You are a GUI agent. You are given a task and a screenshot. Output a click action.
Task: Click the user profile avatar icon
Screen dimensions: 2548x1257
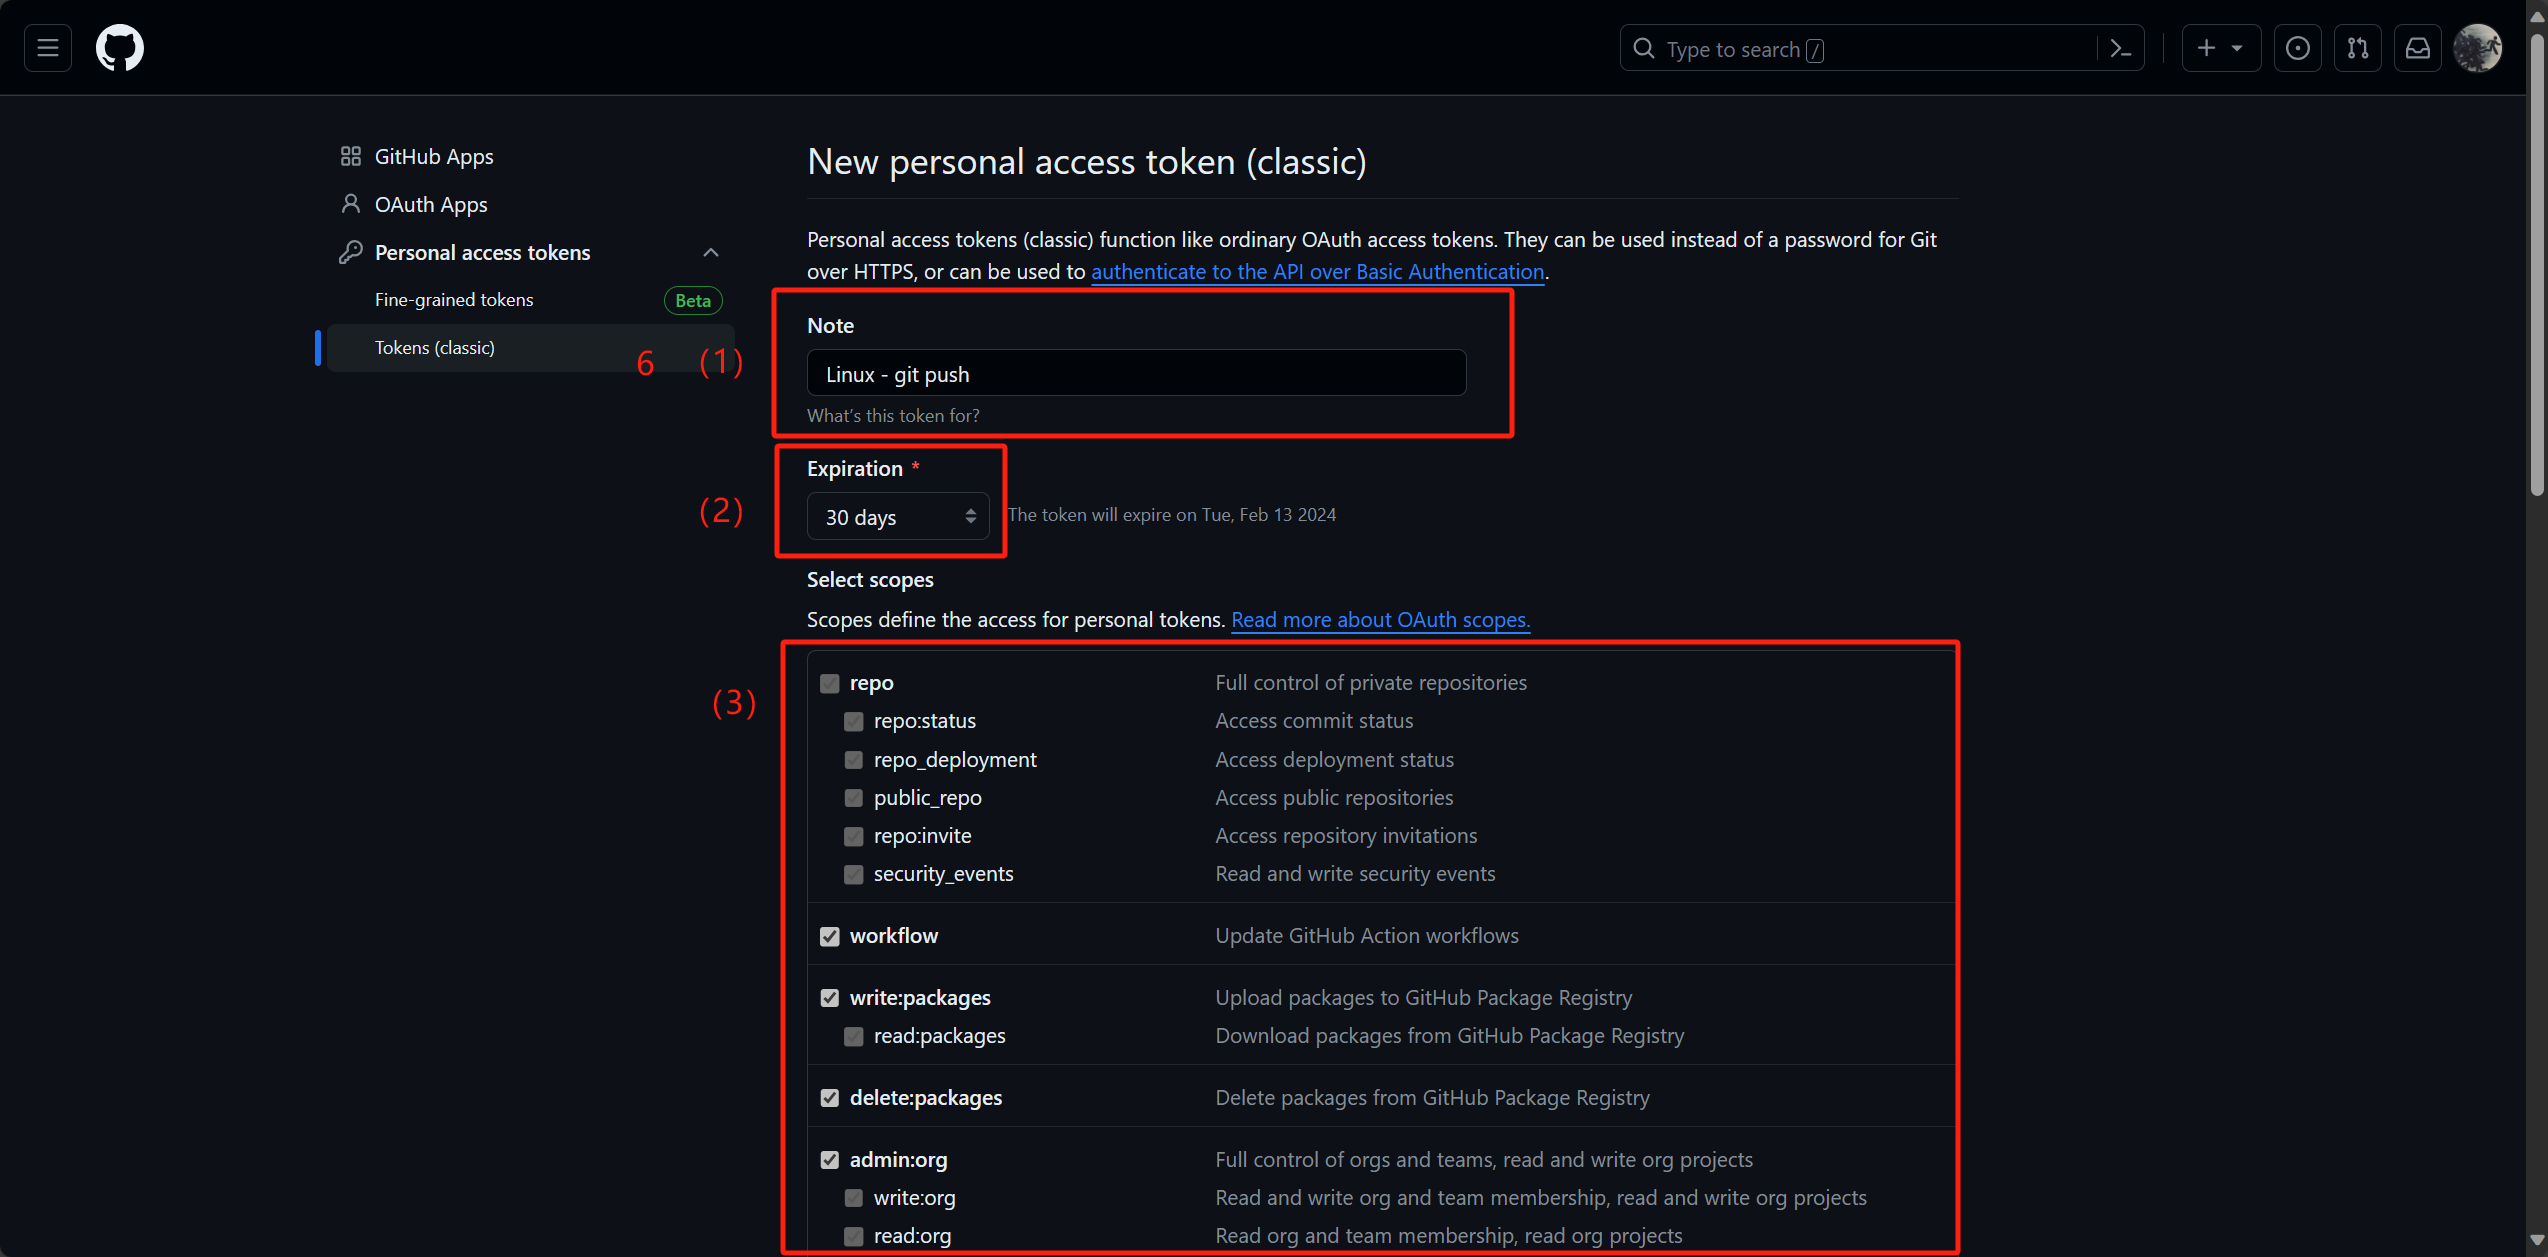[2476, 47]
